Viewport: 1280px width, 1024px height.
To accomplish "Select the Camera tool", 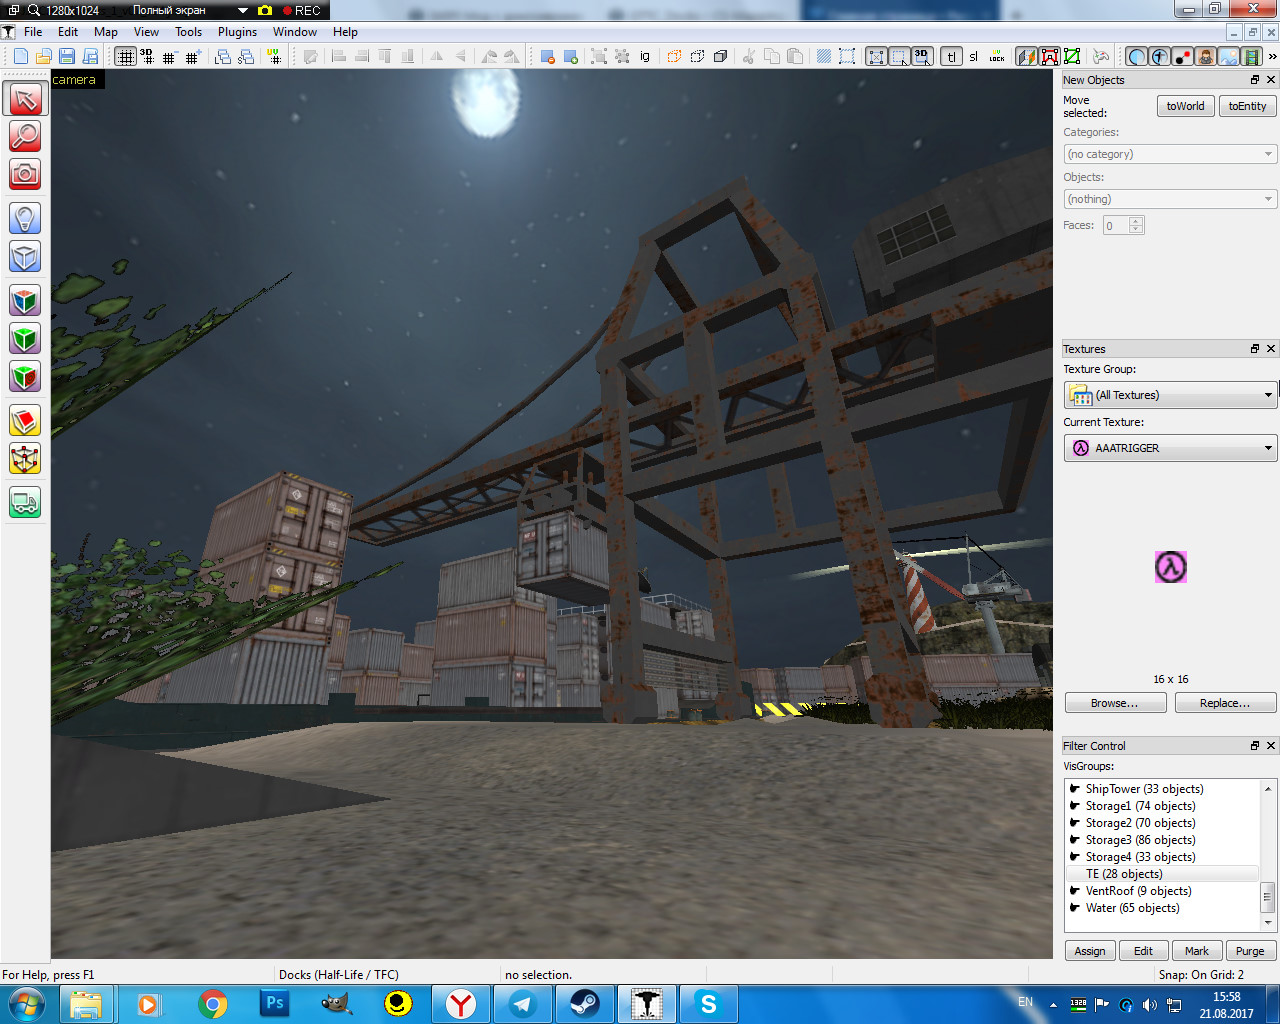I will (x=25, y=174).
